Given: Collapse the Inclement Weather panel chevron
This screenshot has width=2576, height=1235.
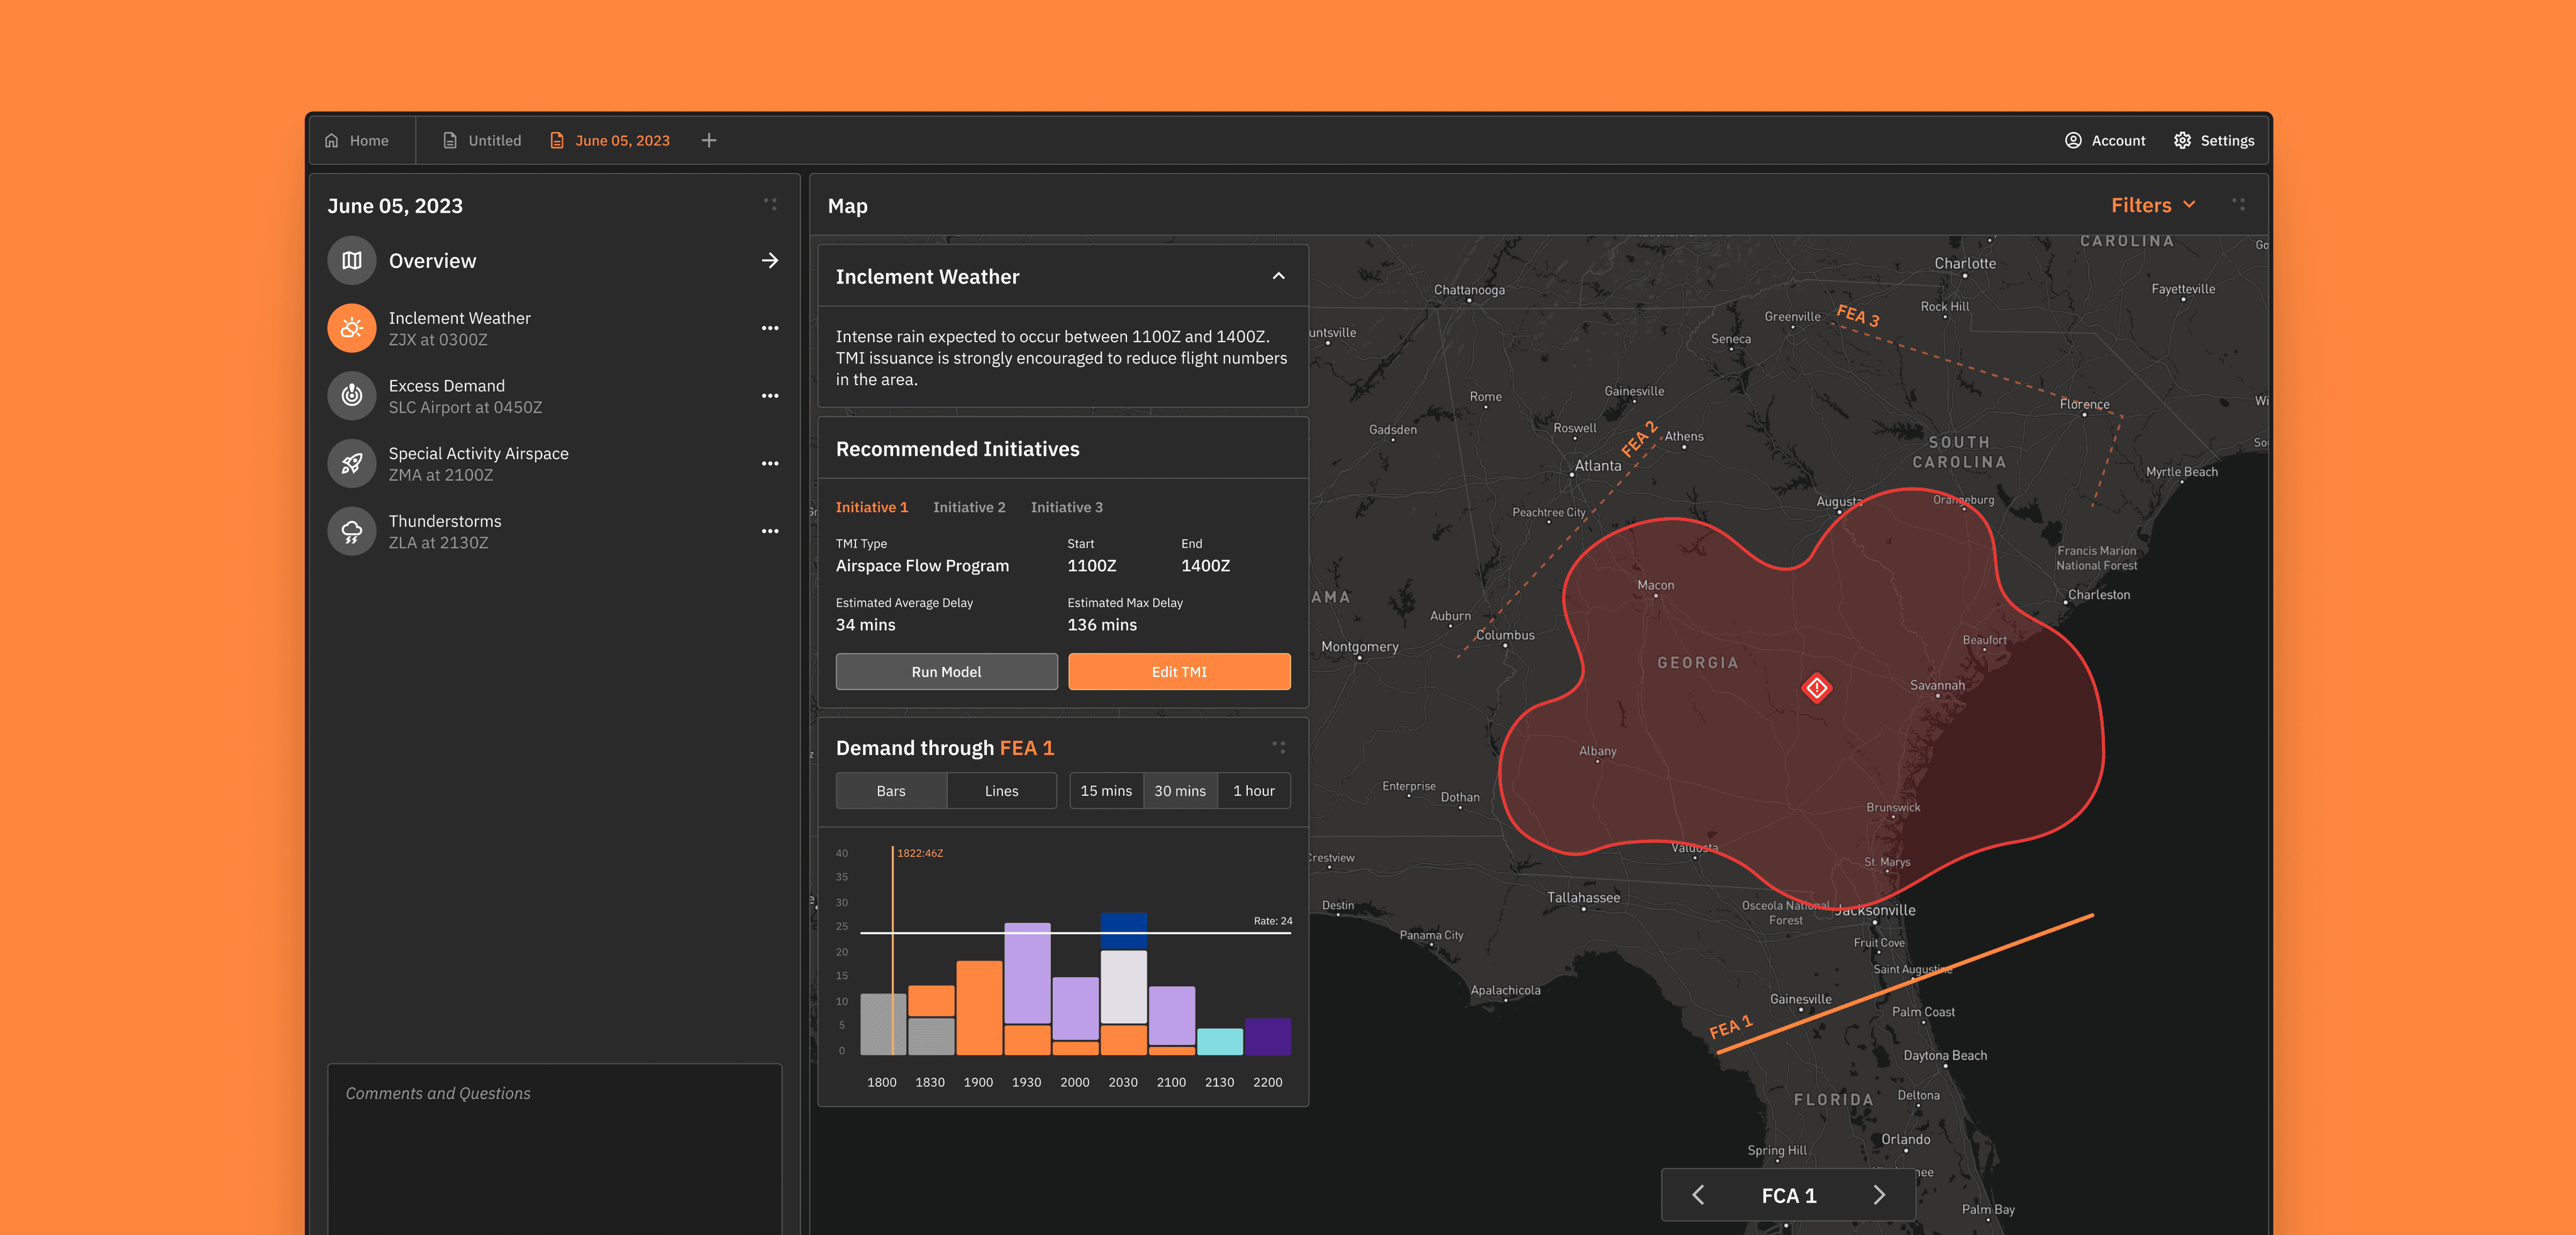Looking at the screenshot, I should (x=1278, y=277).
